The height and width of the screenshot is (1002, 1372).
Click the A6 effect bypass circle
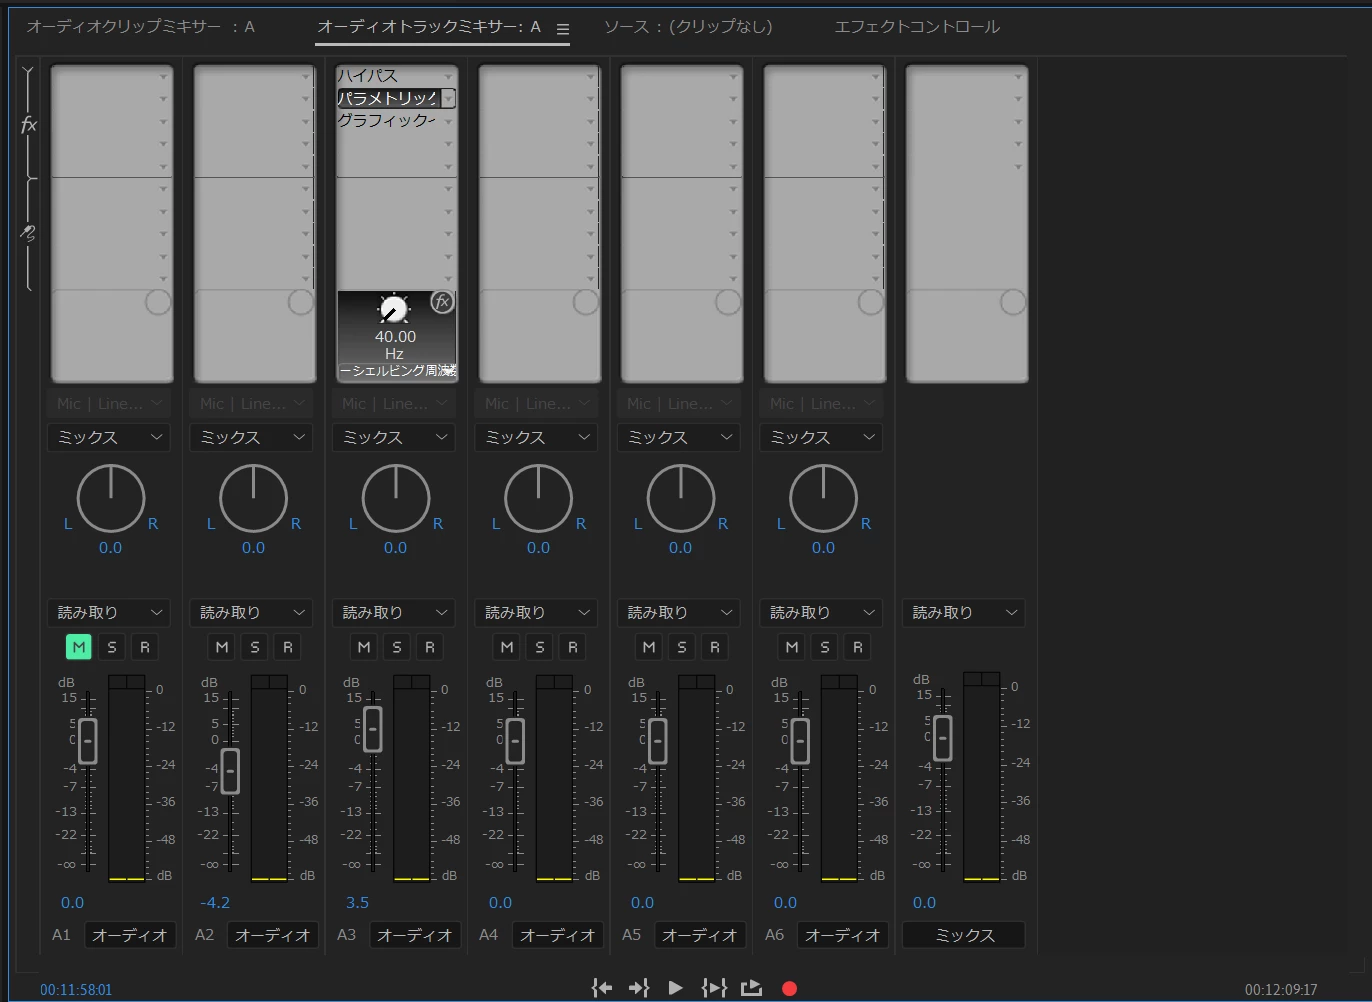click(x=871, y=302)
